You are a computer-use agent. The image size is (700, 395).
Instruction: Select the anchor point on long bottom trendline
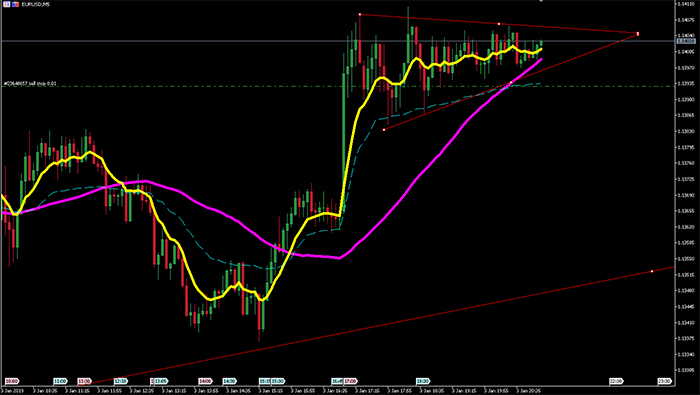point(652,271)
